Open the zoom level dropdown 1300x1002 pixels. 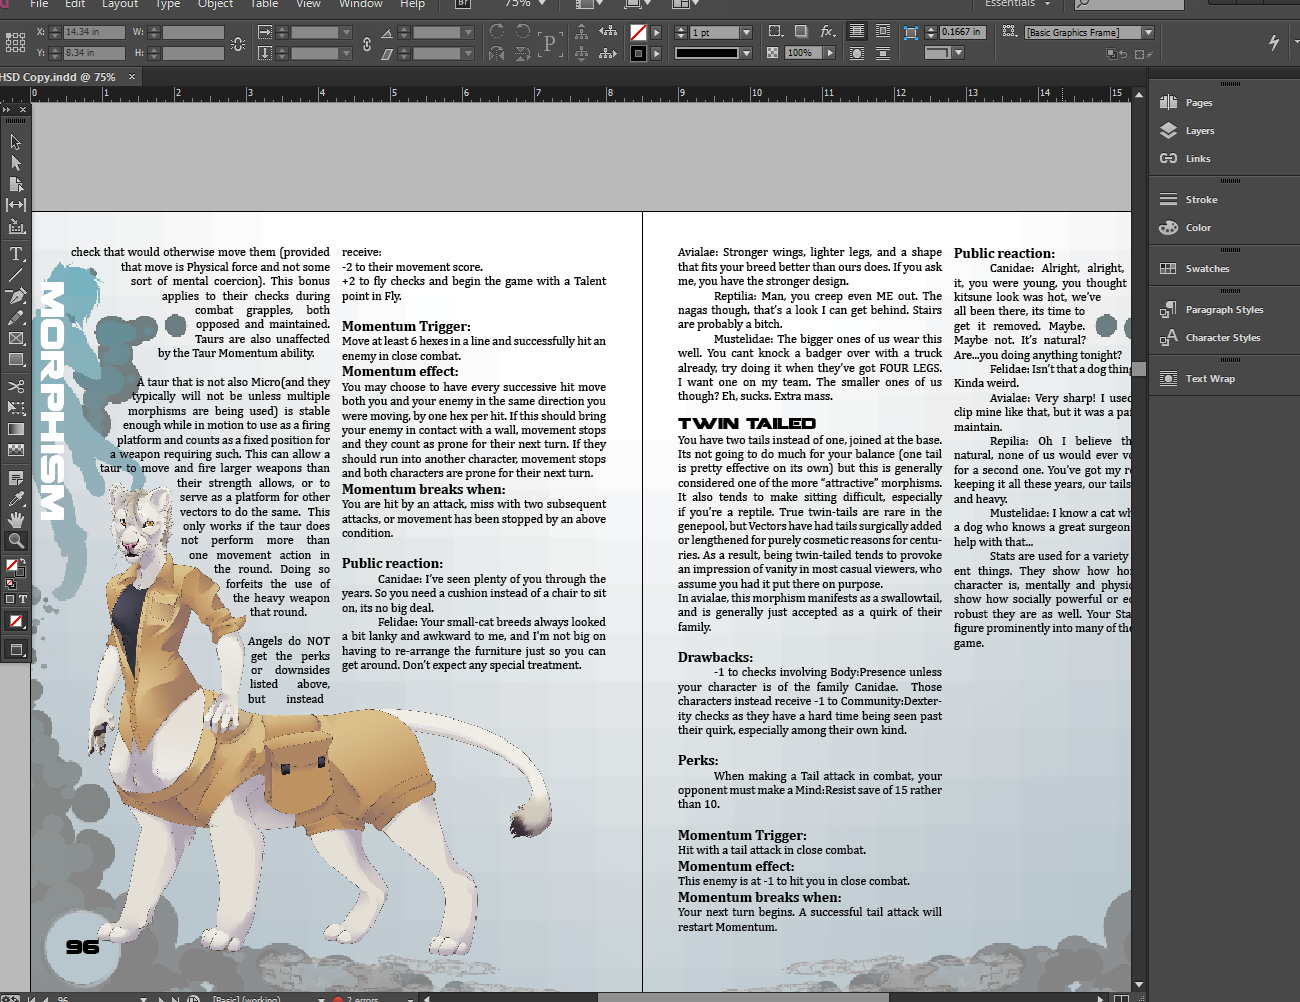click(x=543, y=4)
